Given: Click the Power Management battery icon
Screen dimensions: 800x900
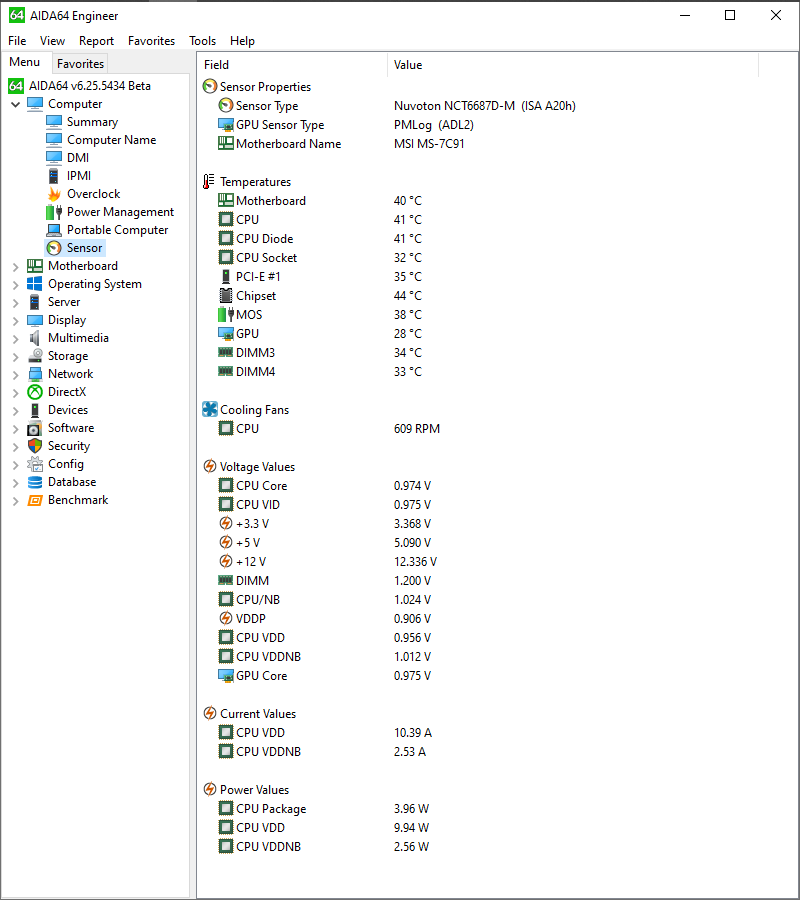Looking at the screenshot, I should 54,212.
